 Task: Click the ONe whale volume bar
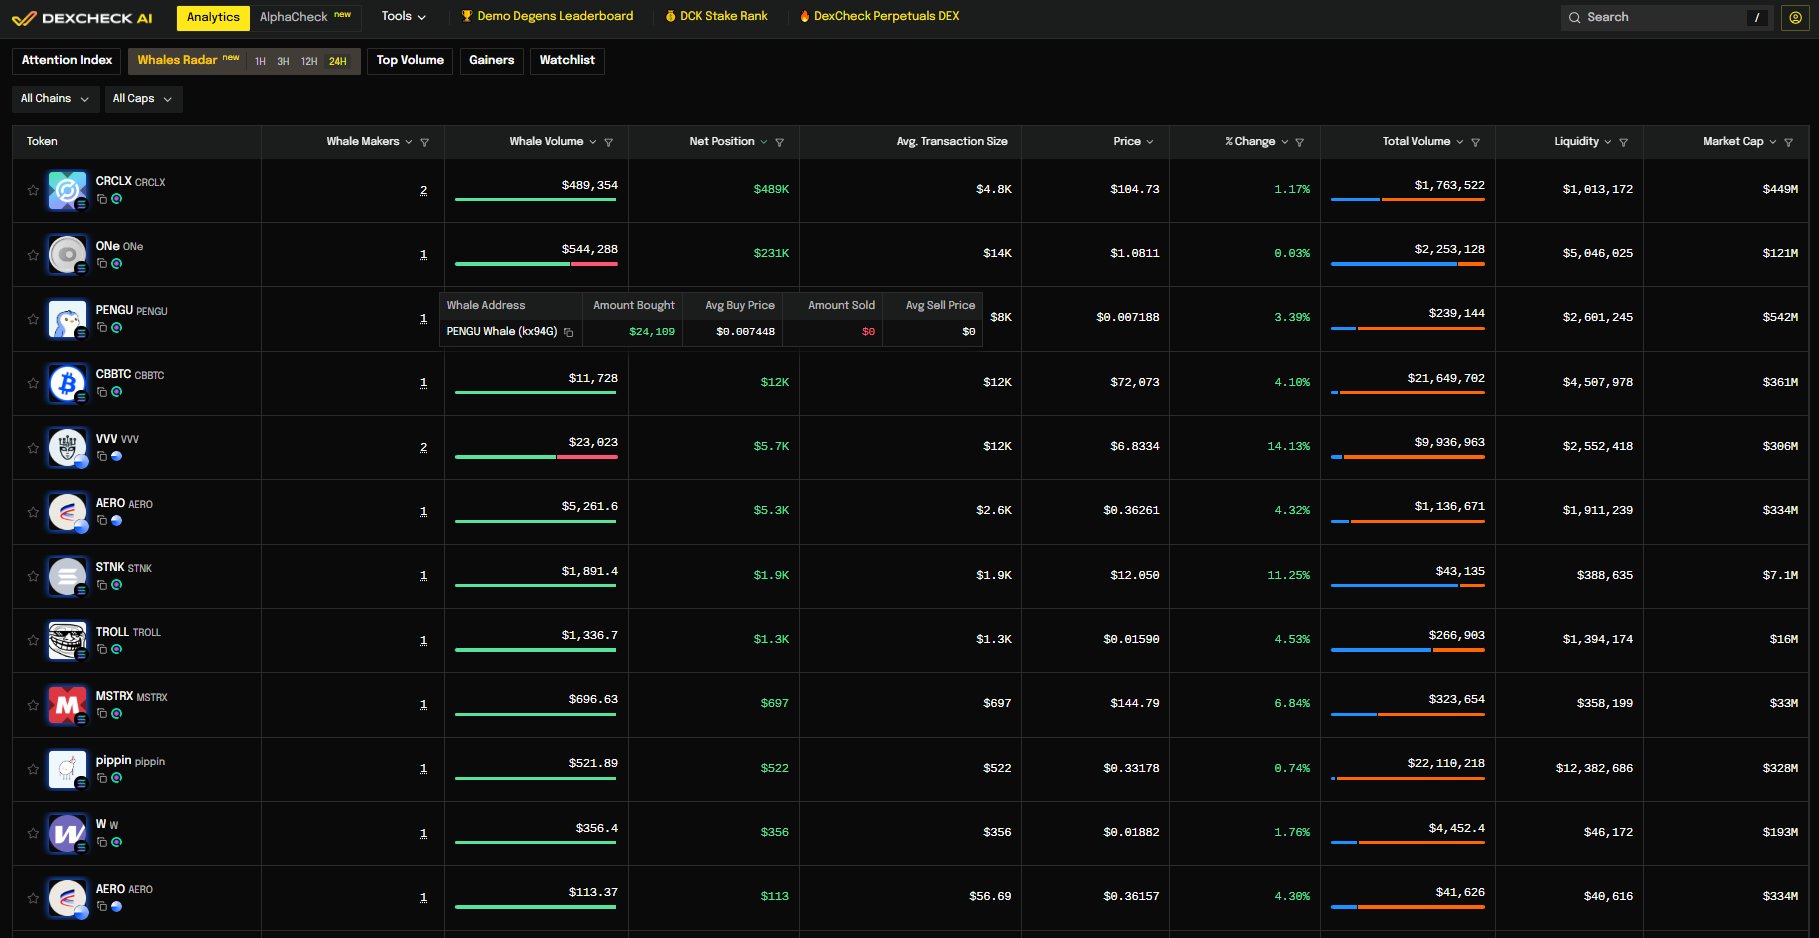536,264
